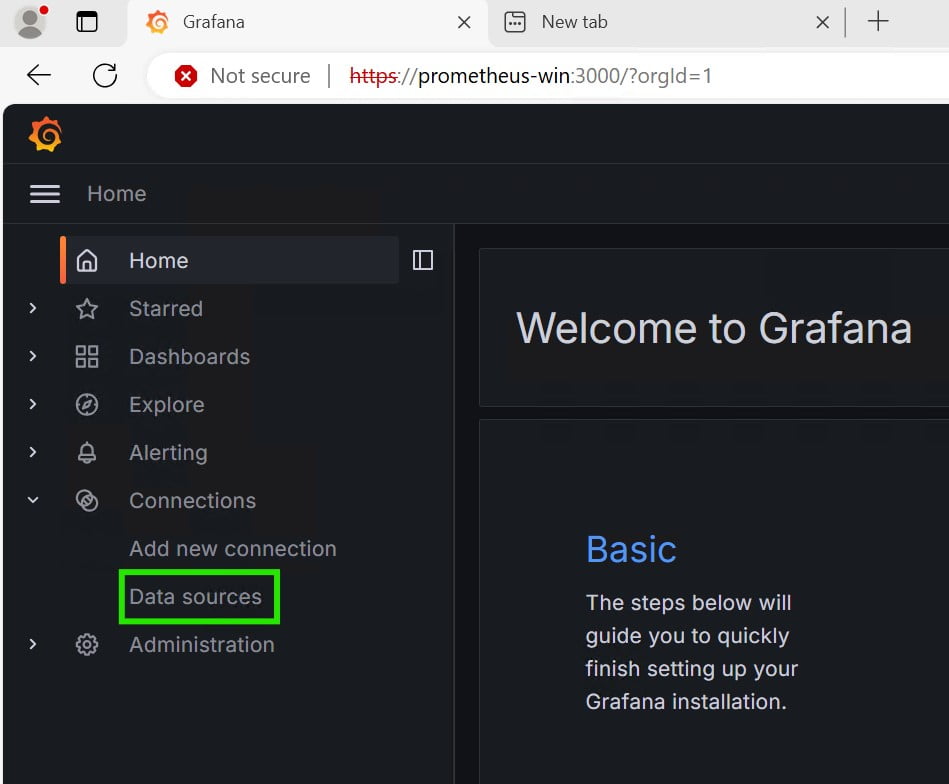Reload the page with refresh button
The width and height of the screenshot is (949, 784).
[105, 76]
